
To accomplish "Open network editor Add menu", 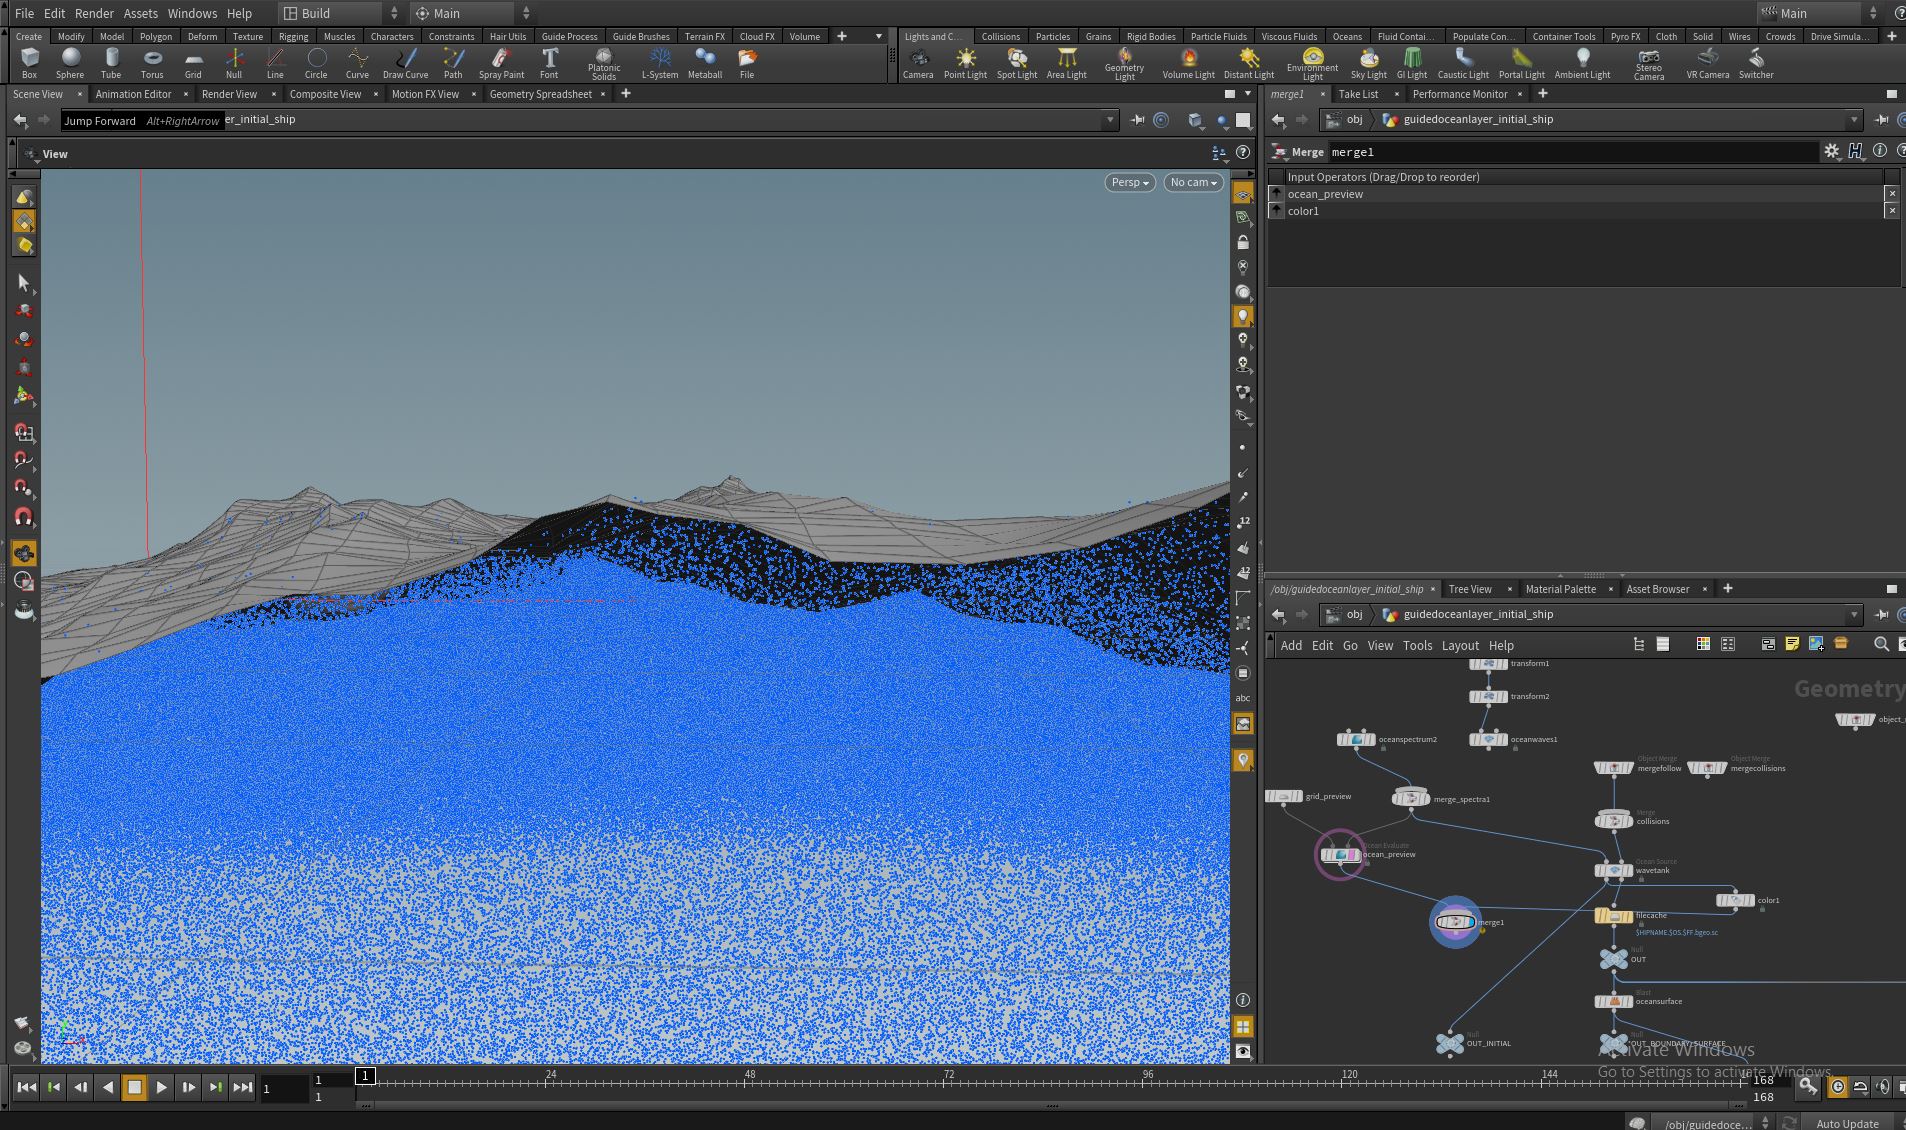I will pyautogui.click(x=1291, y=645).
